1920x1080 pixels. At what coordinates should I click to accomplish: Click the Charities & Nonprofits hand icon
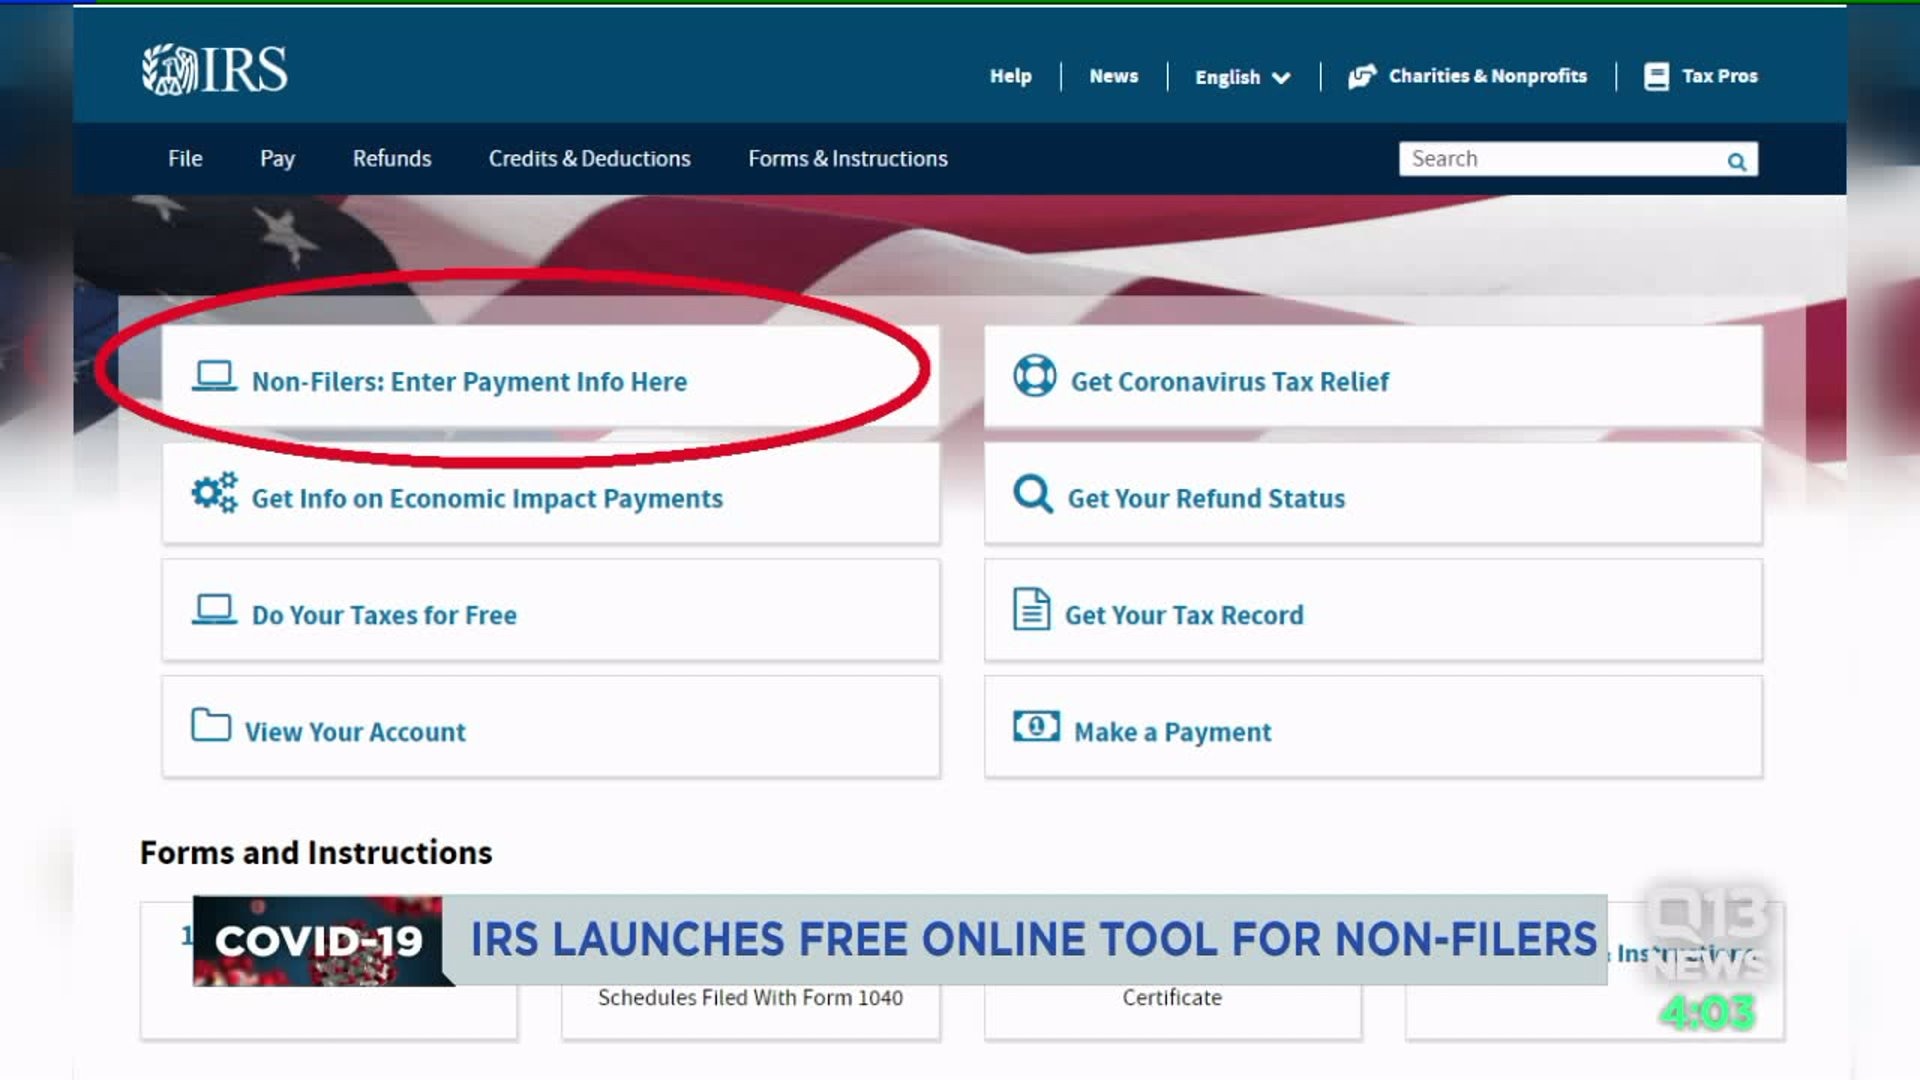[1362, 77]
